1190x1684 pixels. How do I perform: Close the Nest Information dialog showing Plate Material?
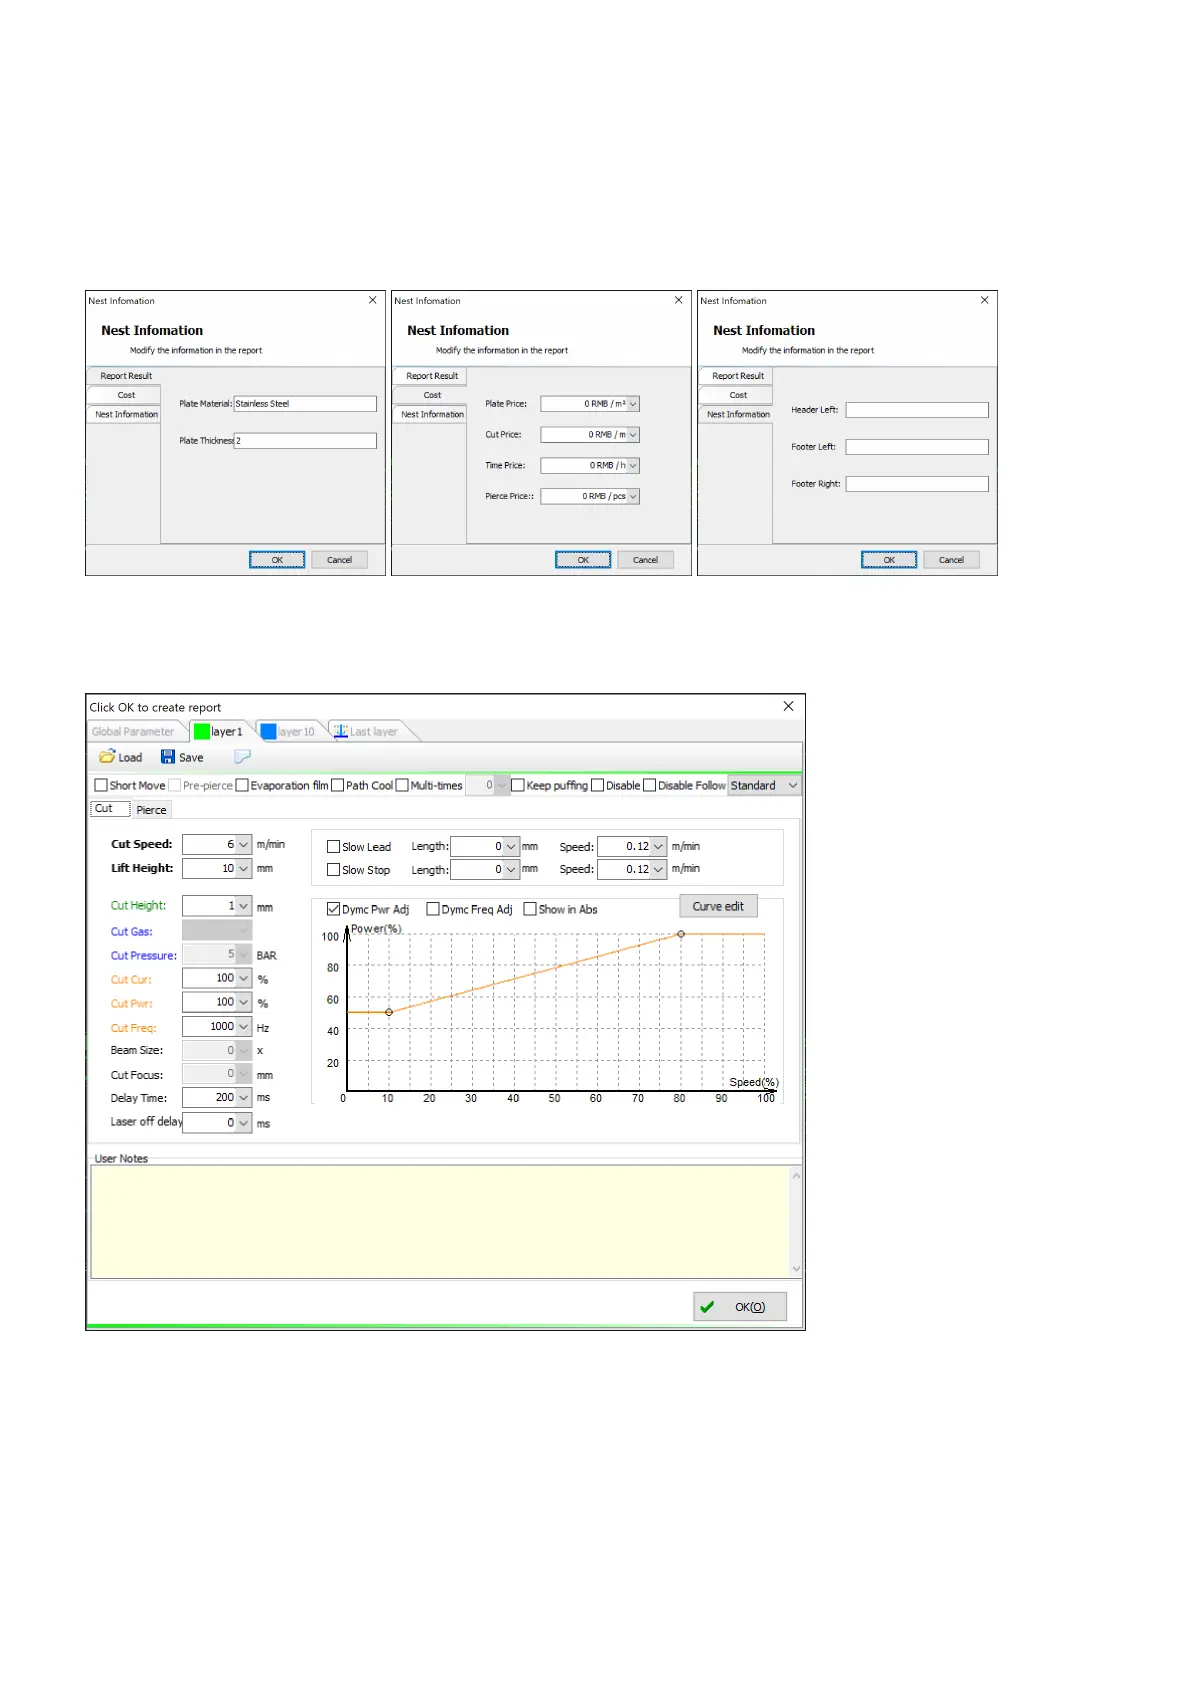(373, 300)
